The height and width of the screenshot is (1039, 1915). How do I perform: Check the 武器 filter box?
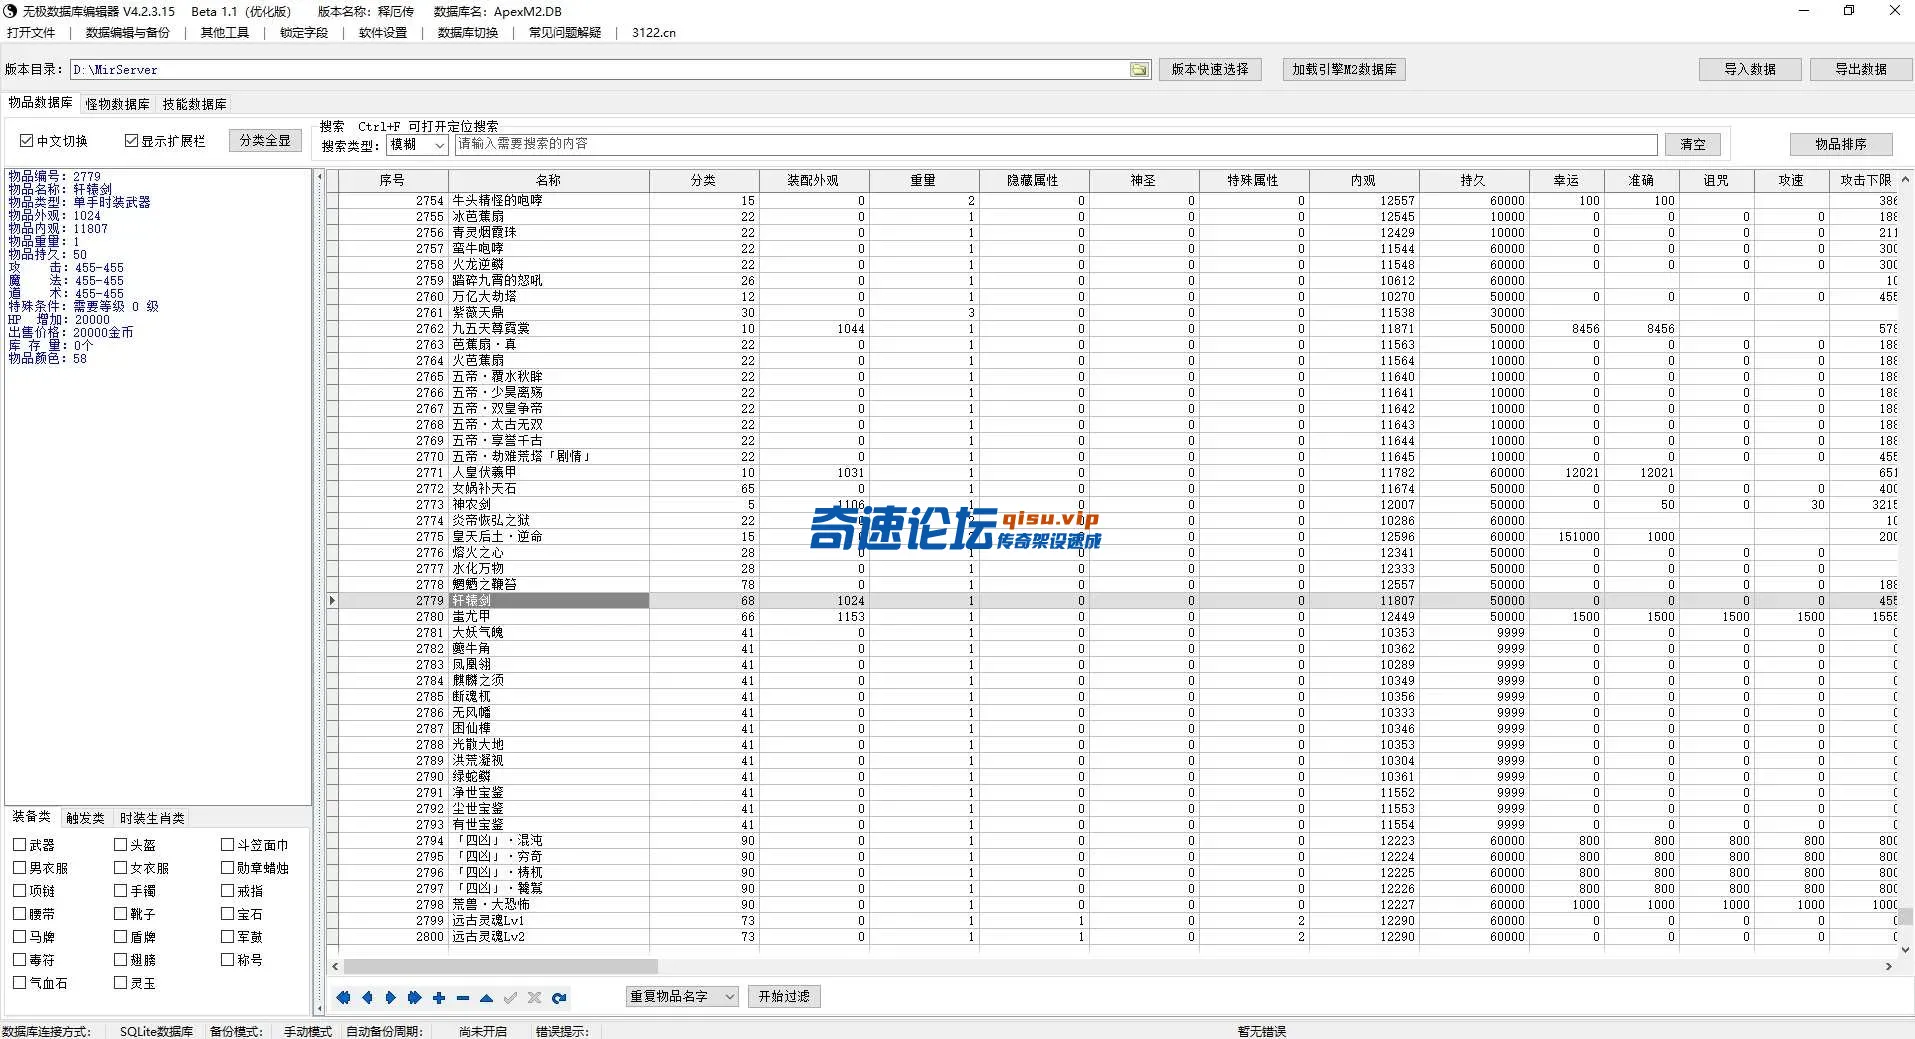tap(19, 845)
